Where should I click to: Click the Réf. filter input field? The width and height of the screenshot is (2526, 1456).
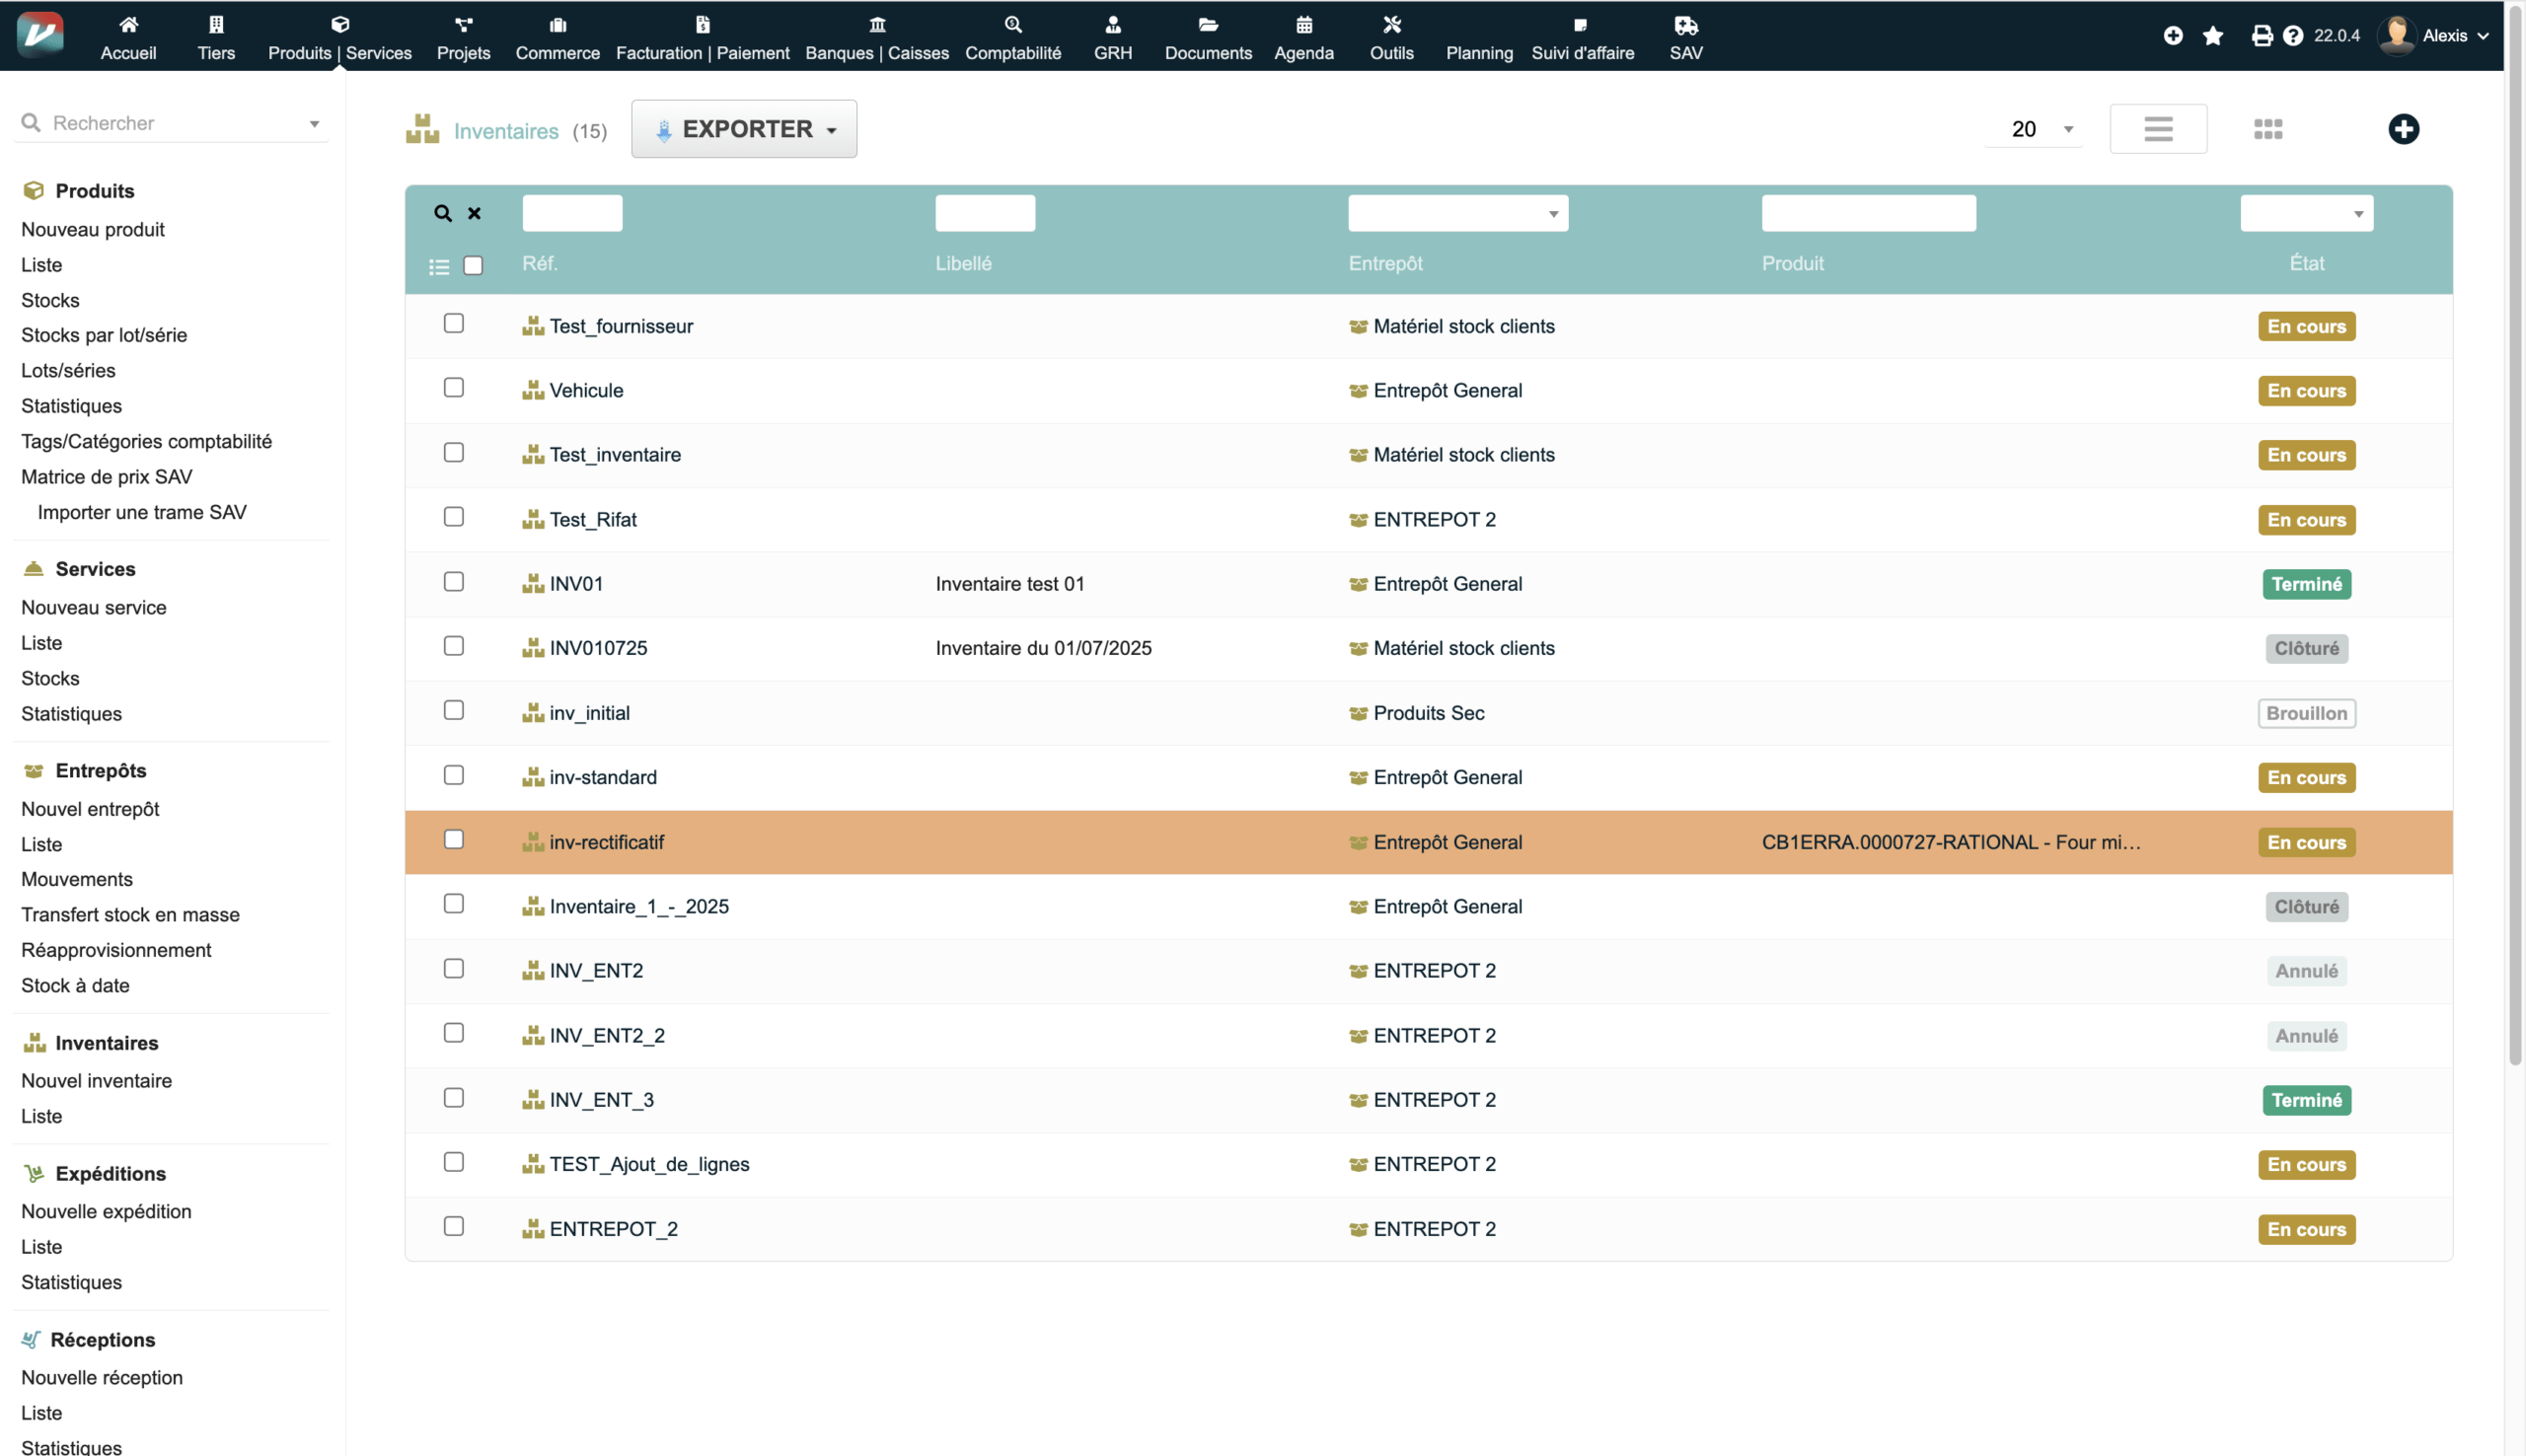coord(572,213)
